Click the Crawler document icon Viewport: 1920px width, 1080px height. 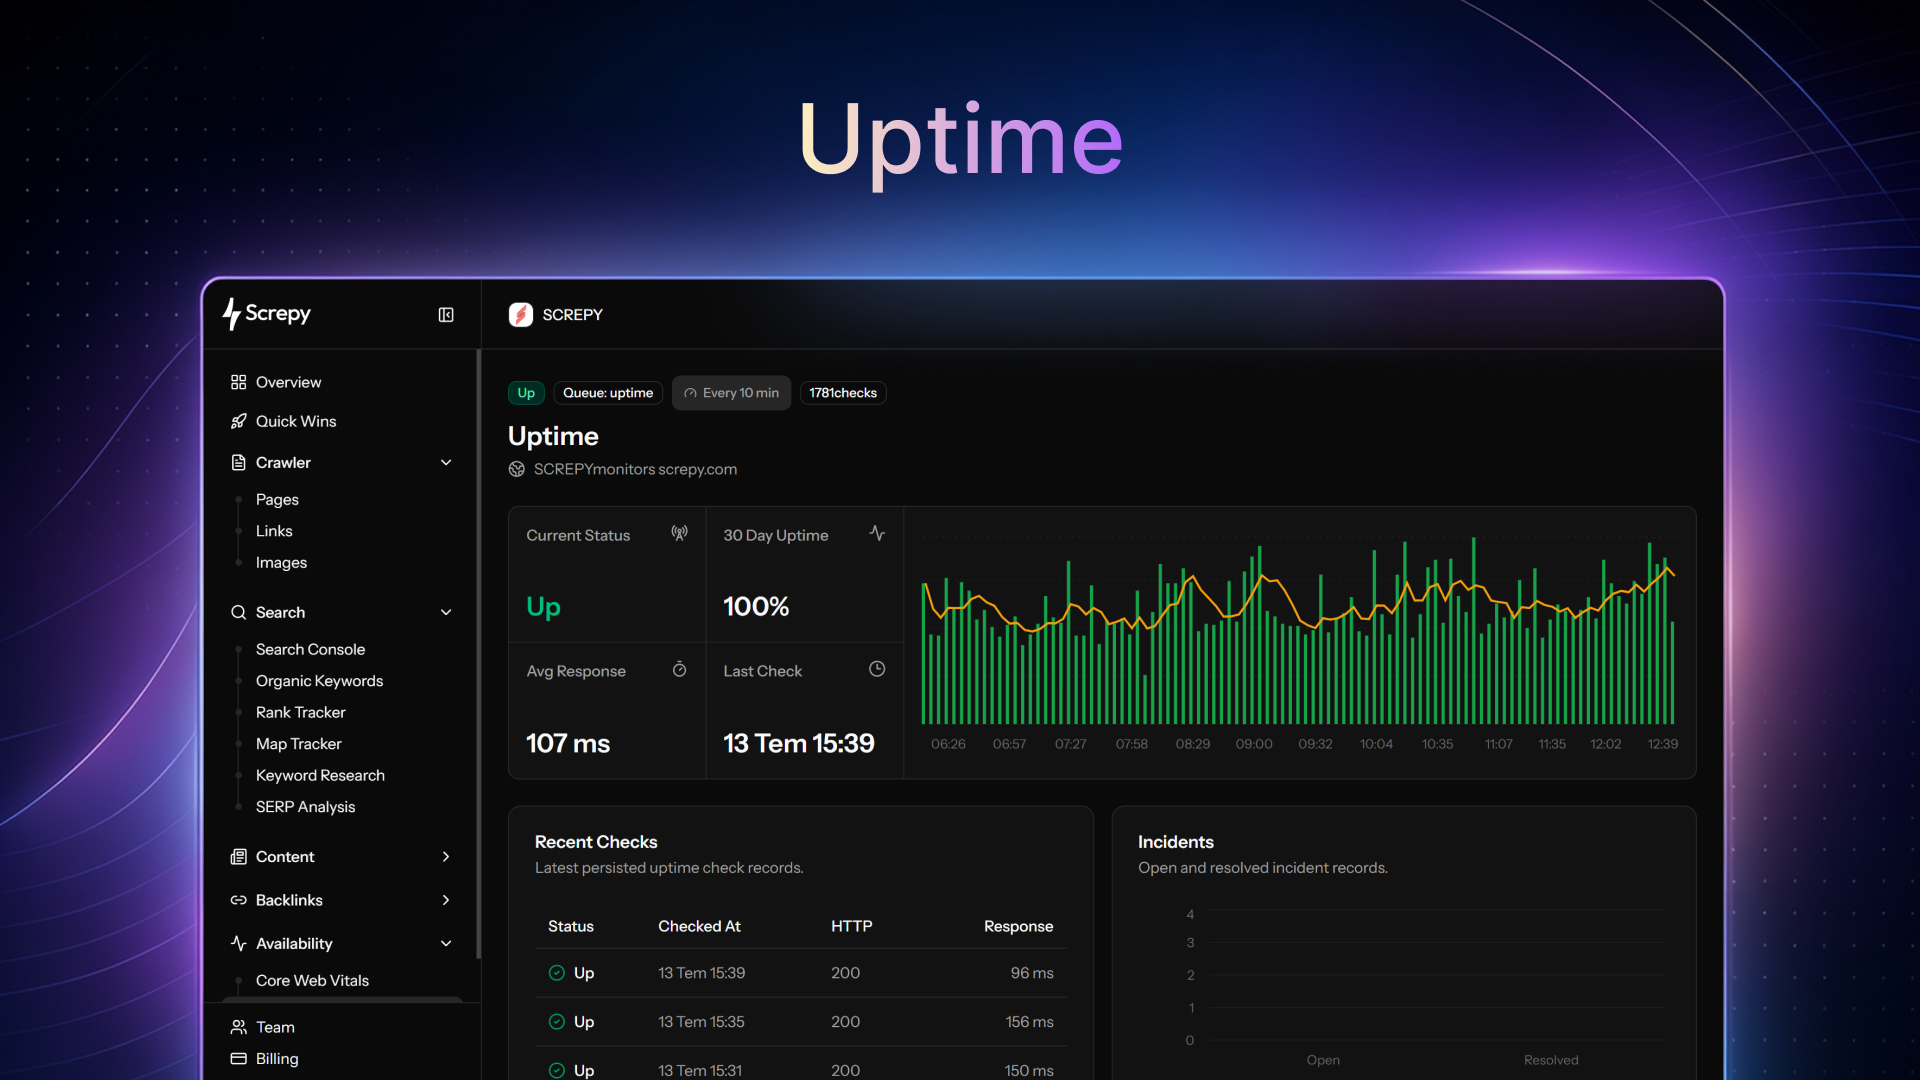[x=238, y=462]
